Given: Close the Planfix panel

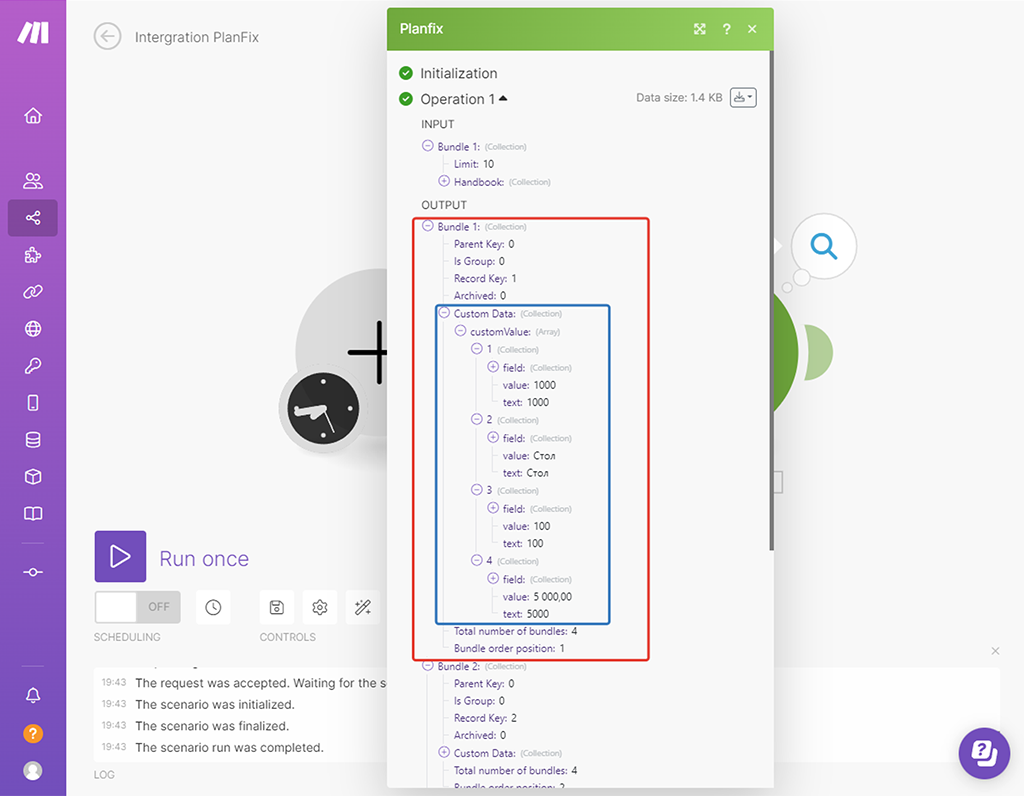Looking at the screenshot, I should (752, 29).
